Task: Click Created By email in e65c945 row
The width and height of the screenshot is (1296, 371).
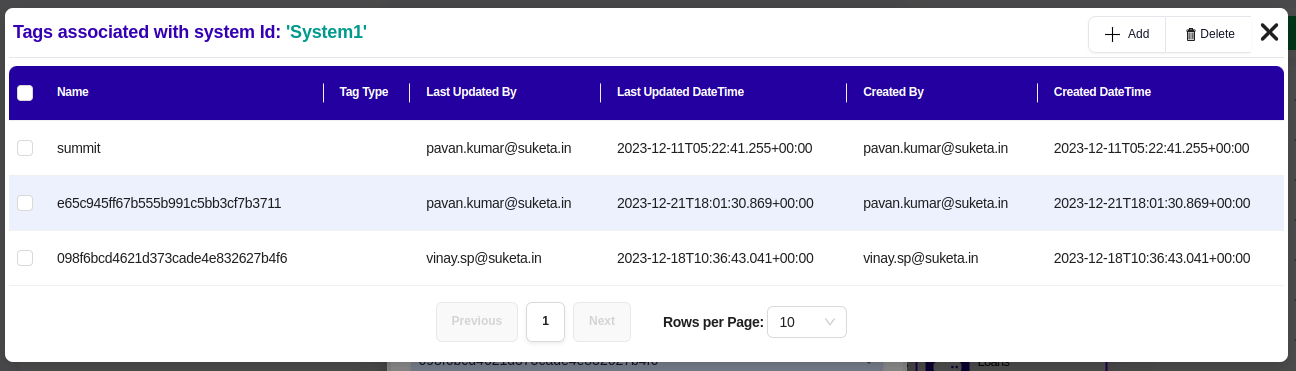Action: coord(936,203)
